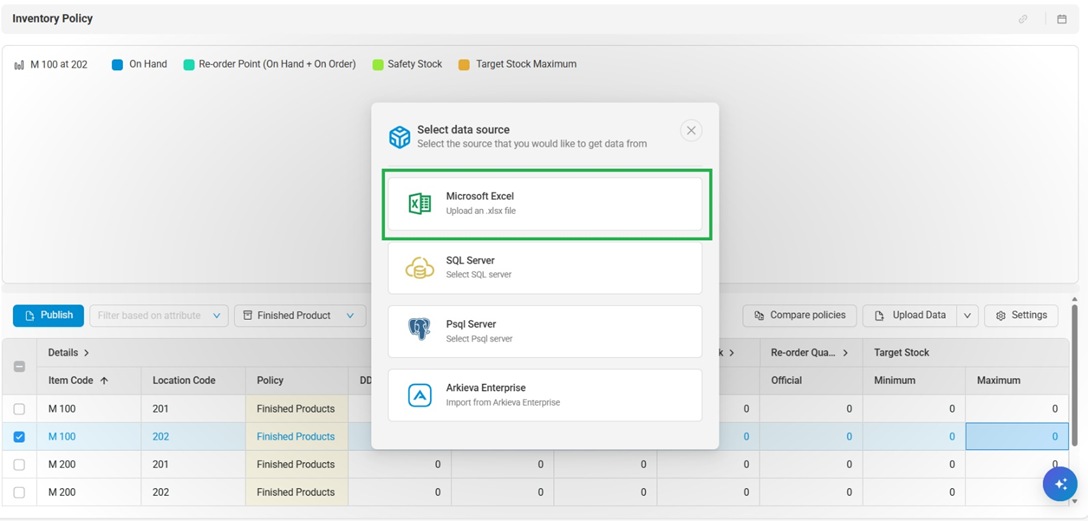The width and height of the screenshot is (1088, 521).
Task: Choose the Psql Server data source option
Action: coord(545,331)
